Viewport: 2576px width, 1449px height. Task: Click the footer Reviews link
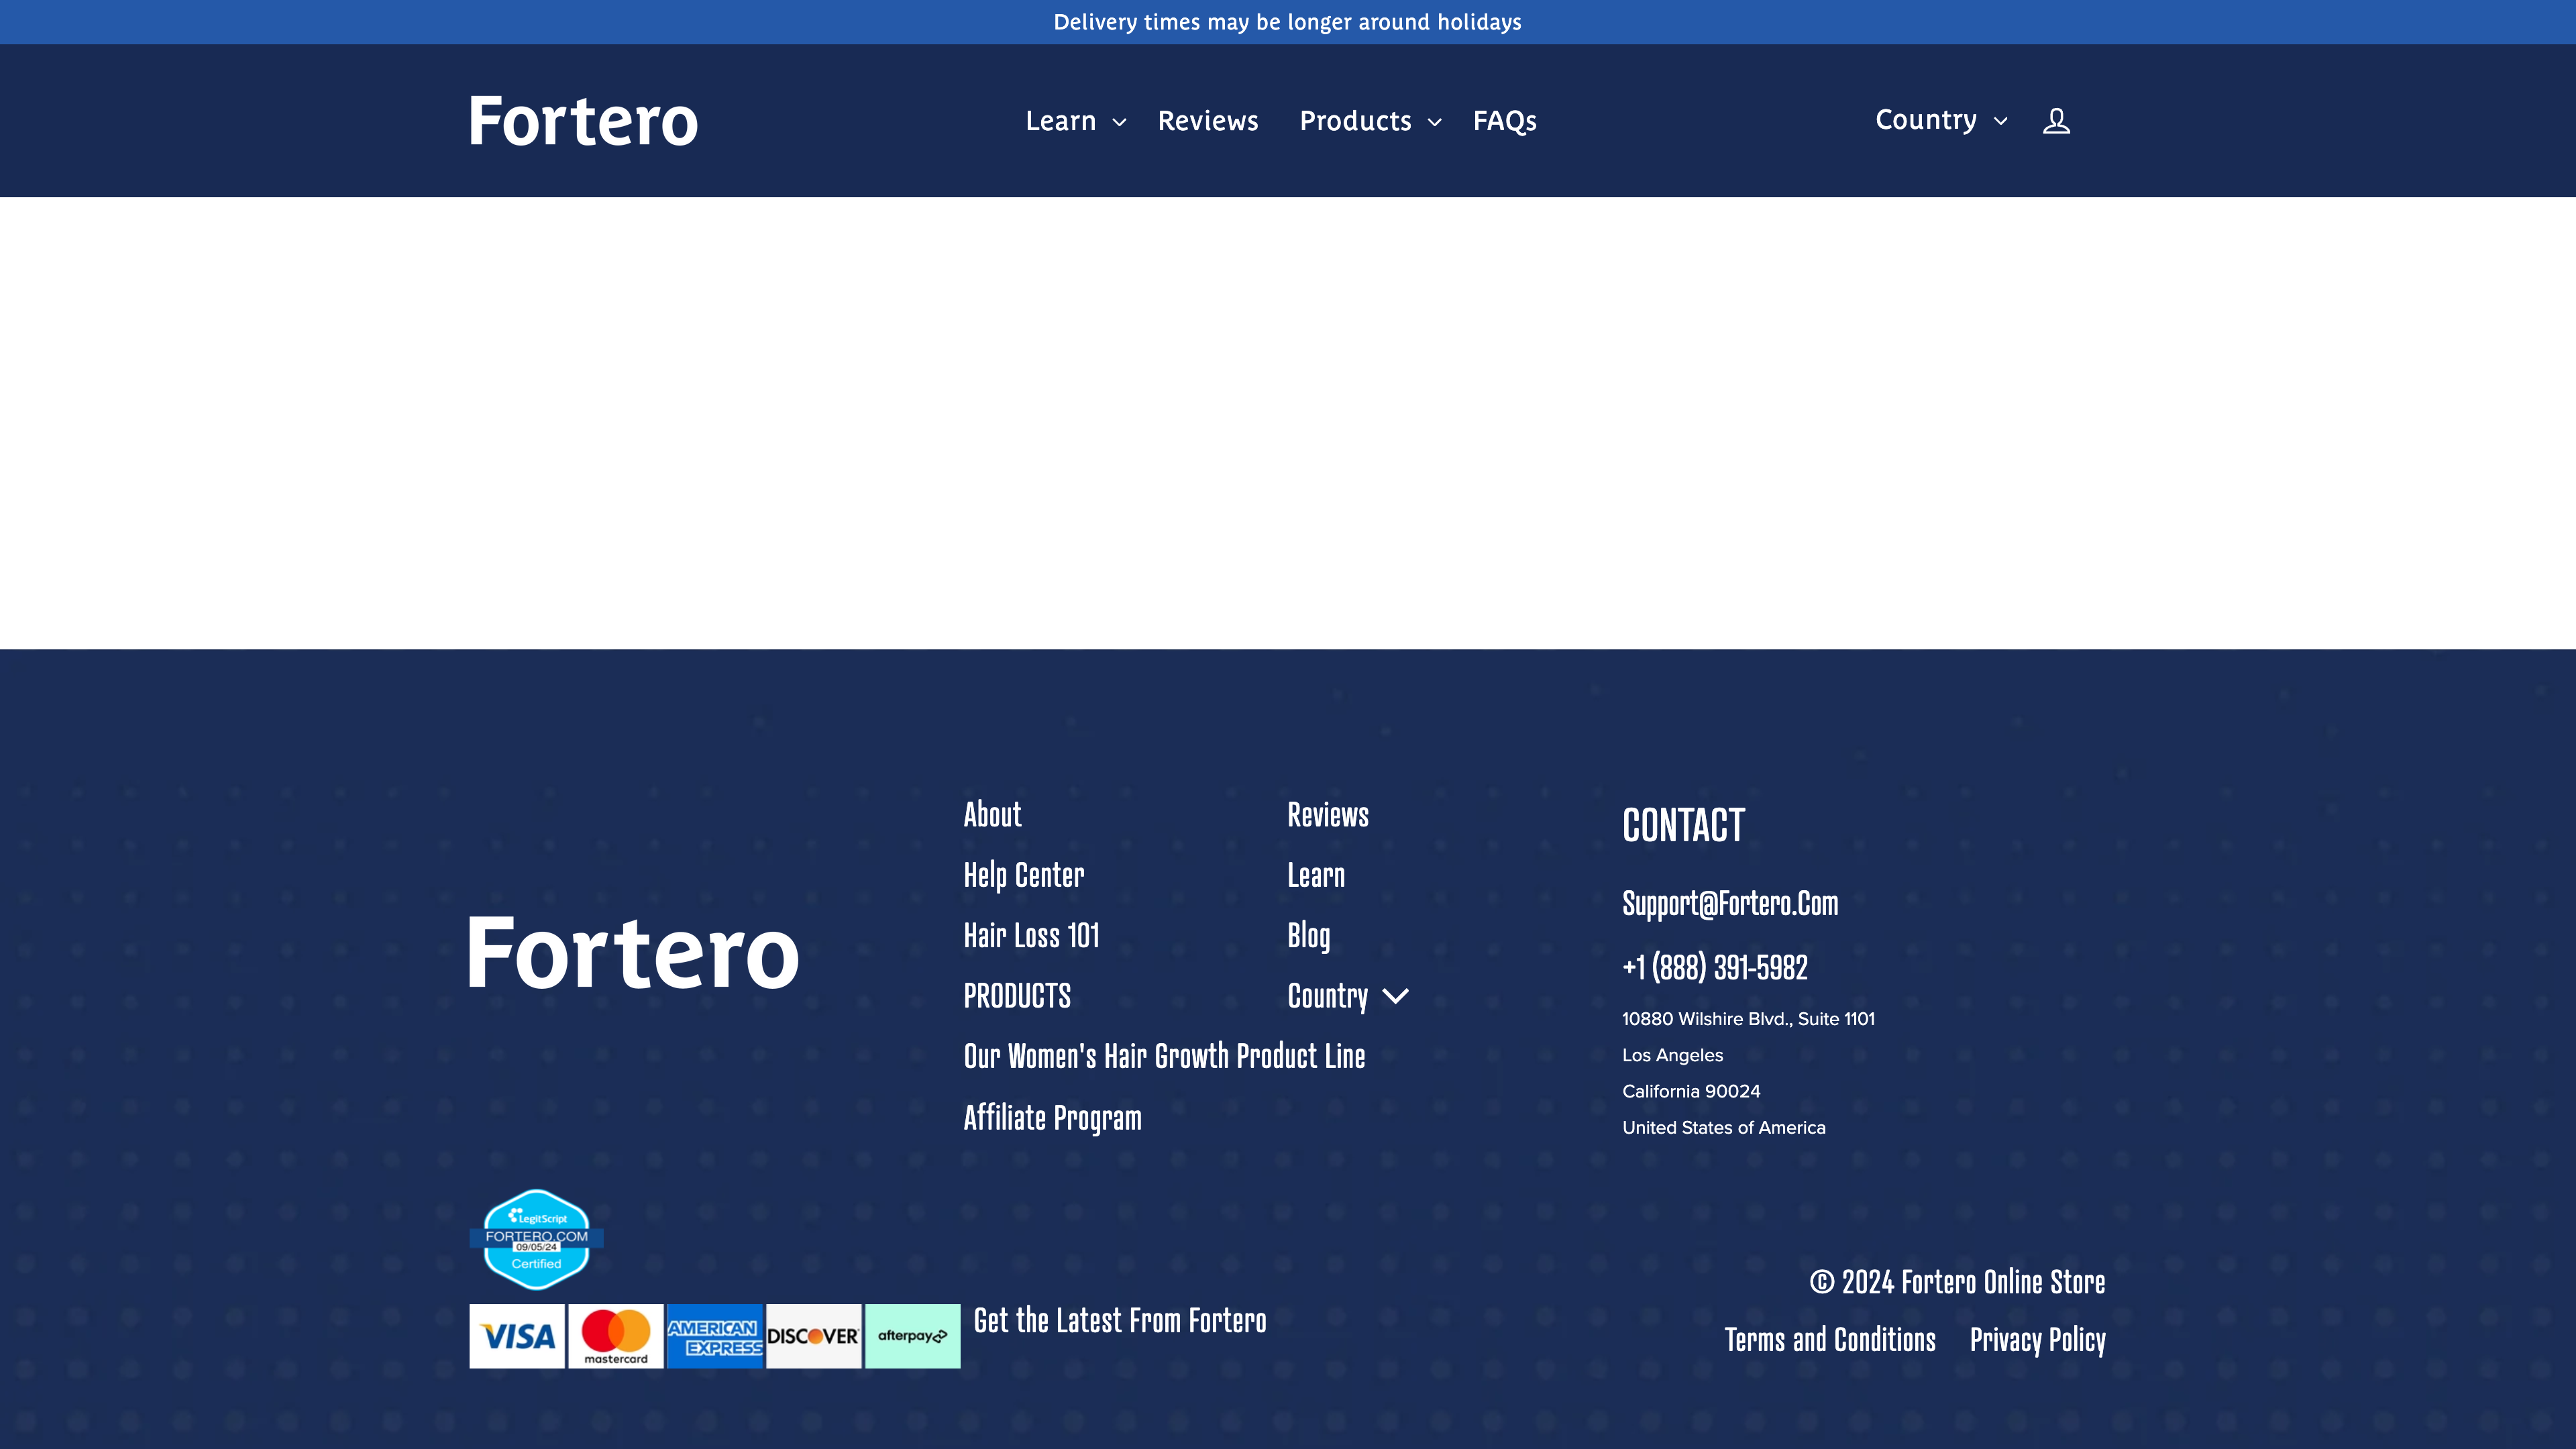coord(1327,815)
